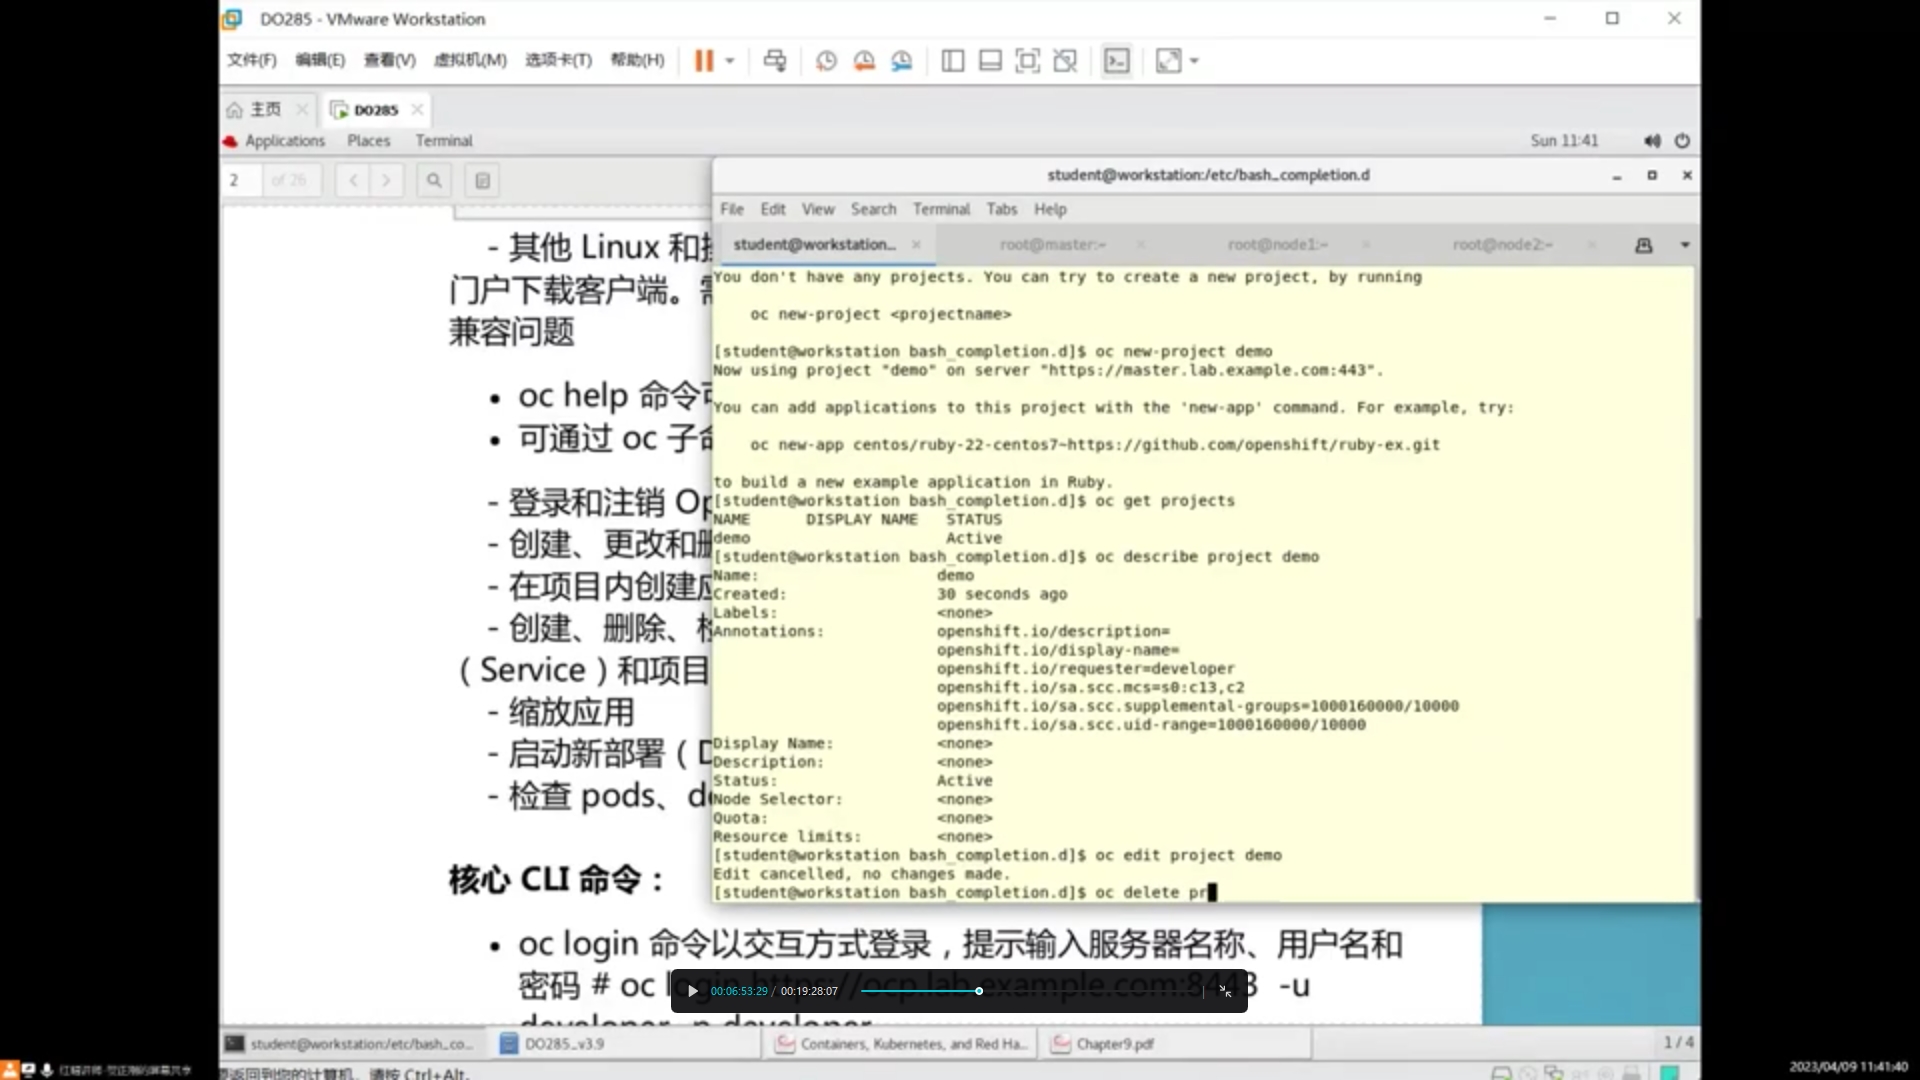Open the 查看(V) menu
Image resolution: width=1920 pixels, height=1080 pixels.
(x=389, y=60)
